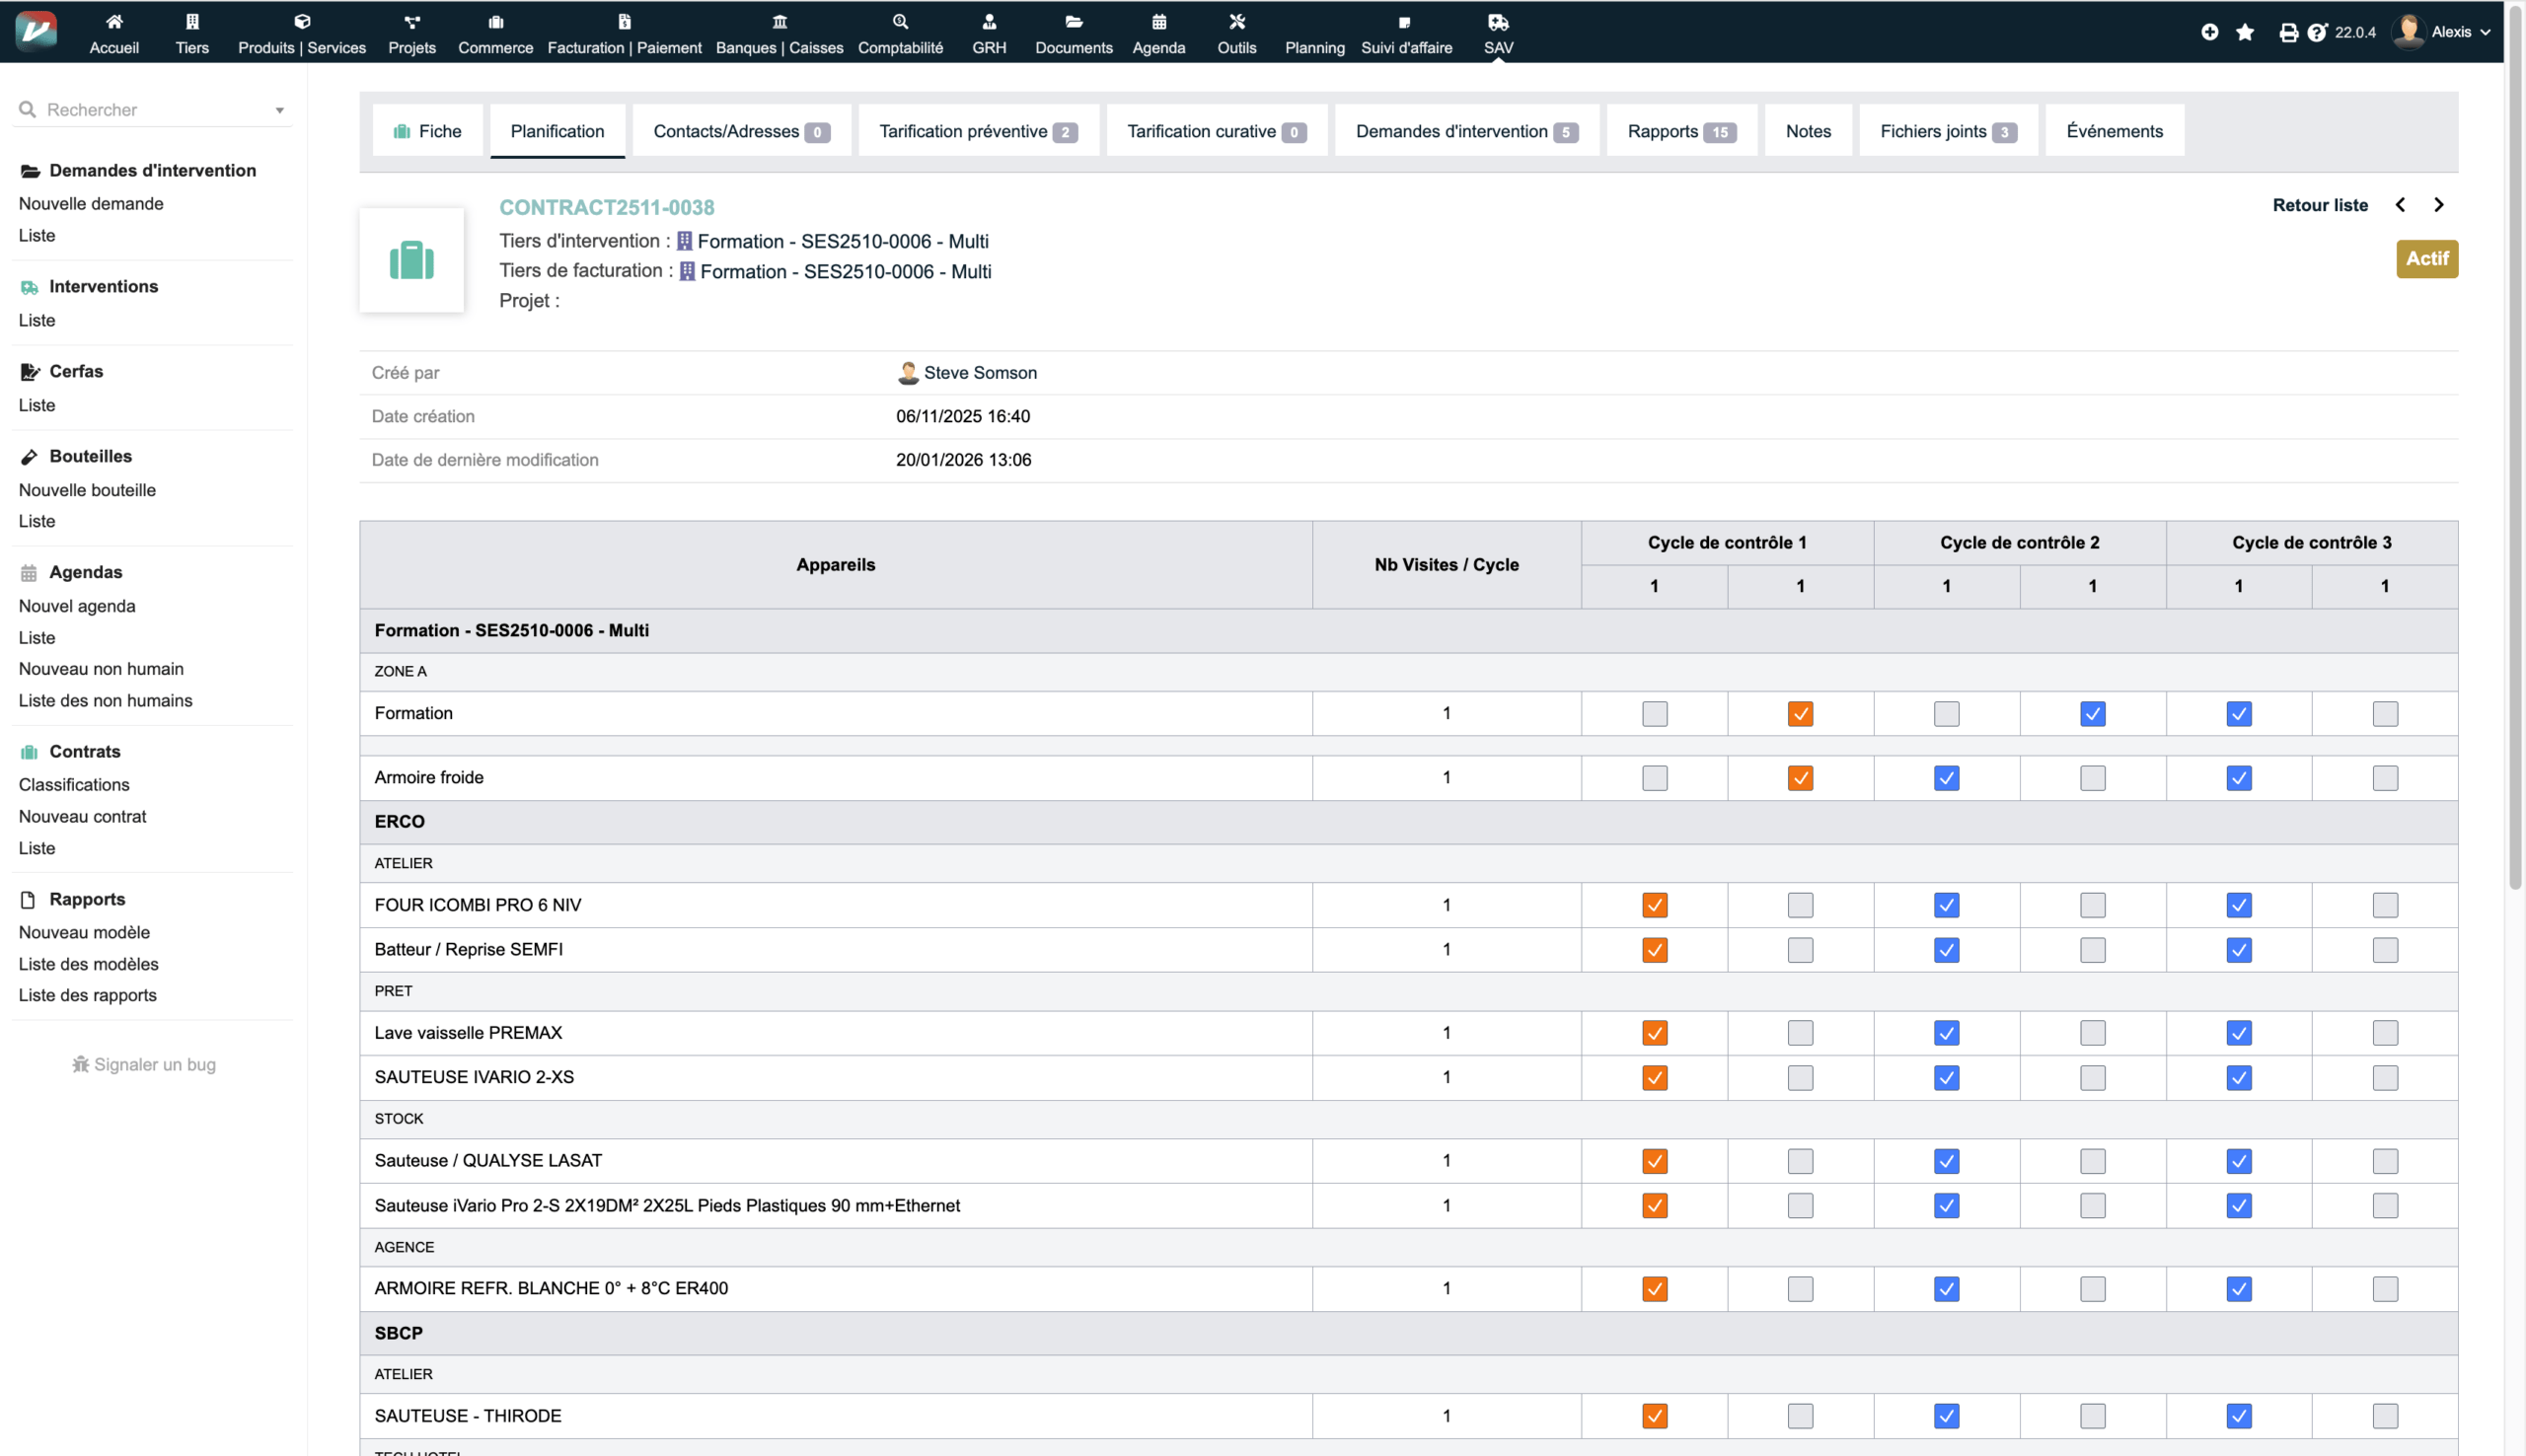The width and height of the screenshot is (2526, 1456).
Task: Go to previous contract with left chevron
Action: click(x=2400, y=205)
